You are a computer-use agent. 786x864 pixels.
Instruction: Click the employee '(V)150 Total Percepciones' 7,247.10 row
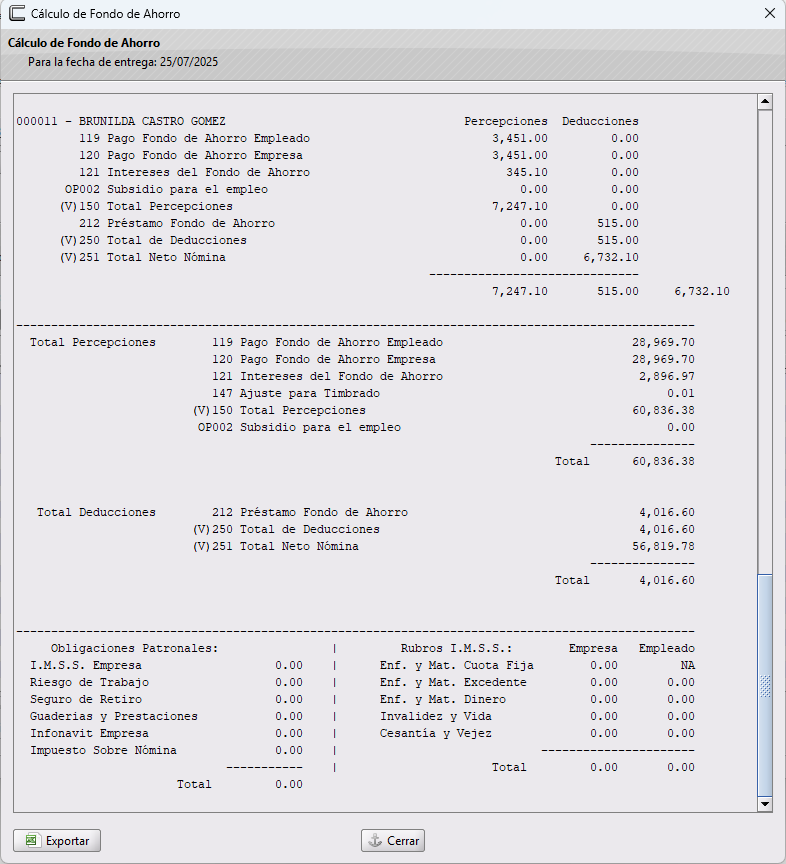[349, 207]
